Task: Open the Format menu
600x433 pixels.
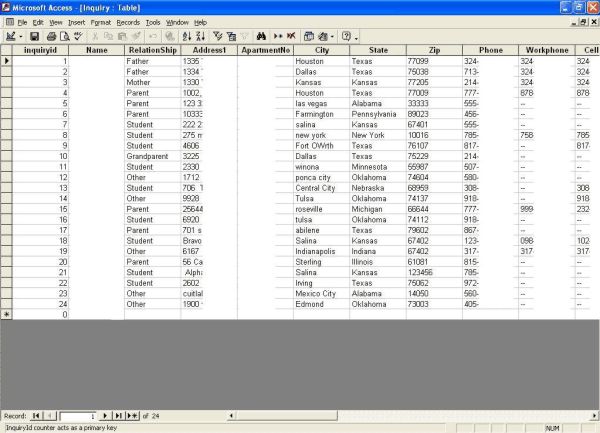Action: pos(101,23)
